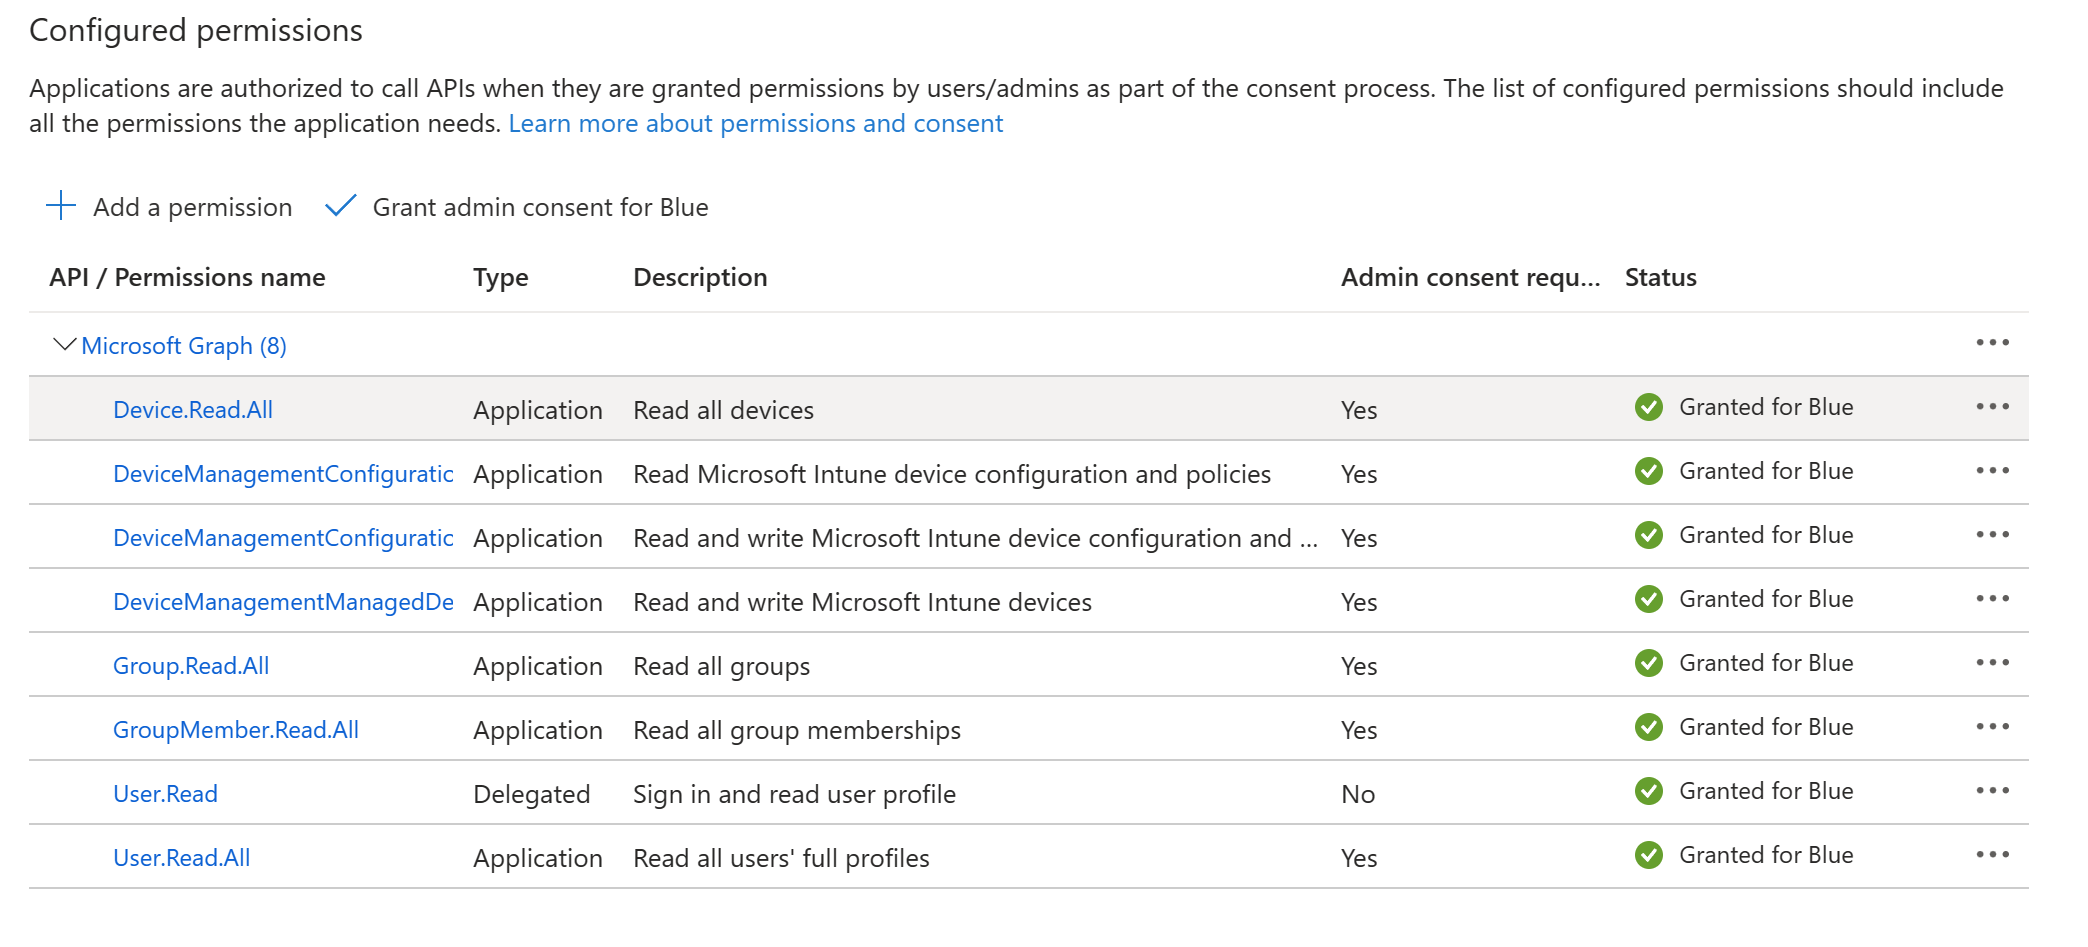Click the green granted status icon for Device.Read.All
The height and width of the screenshot is (947, 2088).
[1648, 407]
